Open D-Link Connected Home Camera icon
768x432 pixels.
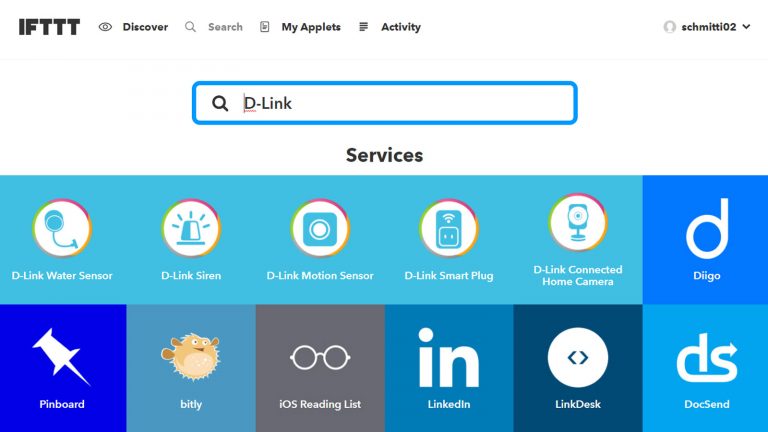click(x=578, y=222)
